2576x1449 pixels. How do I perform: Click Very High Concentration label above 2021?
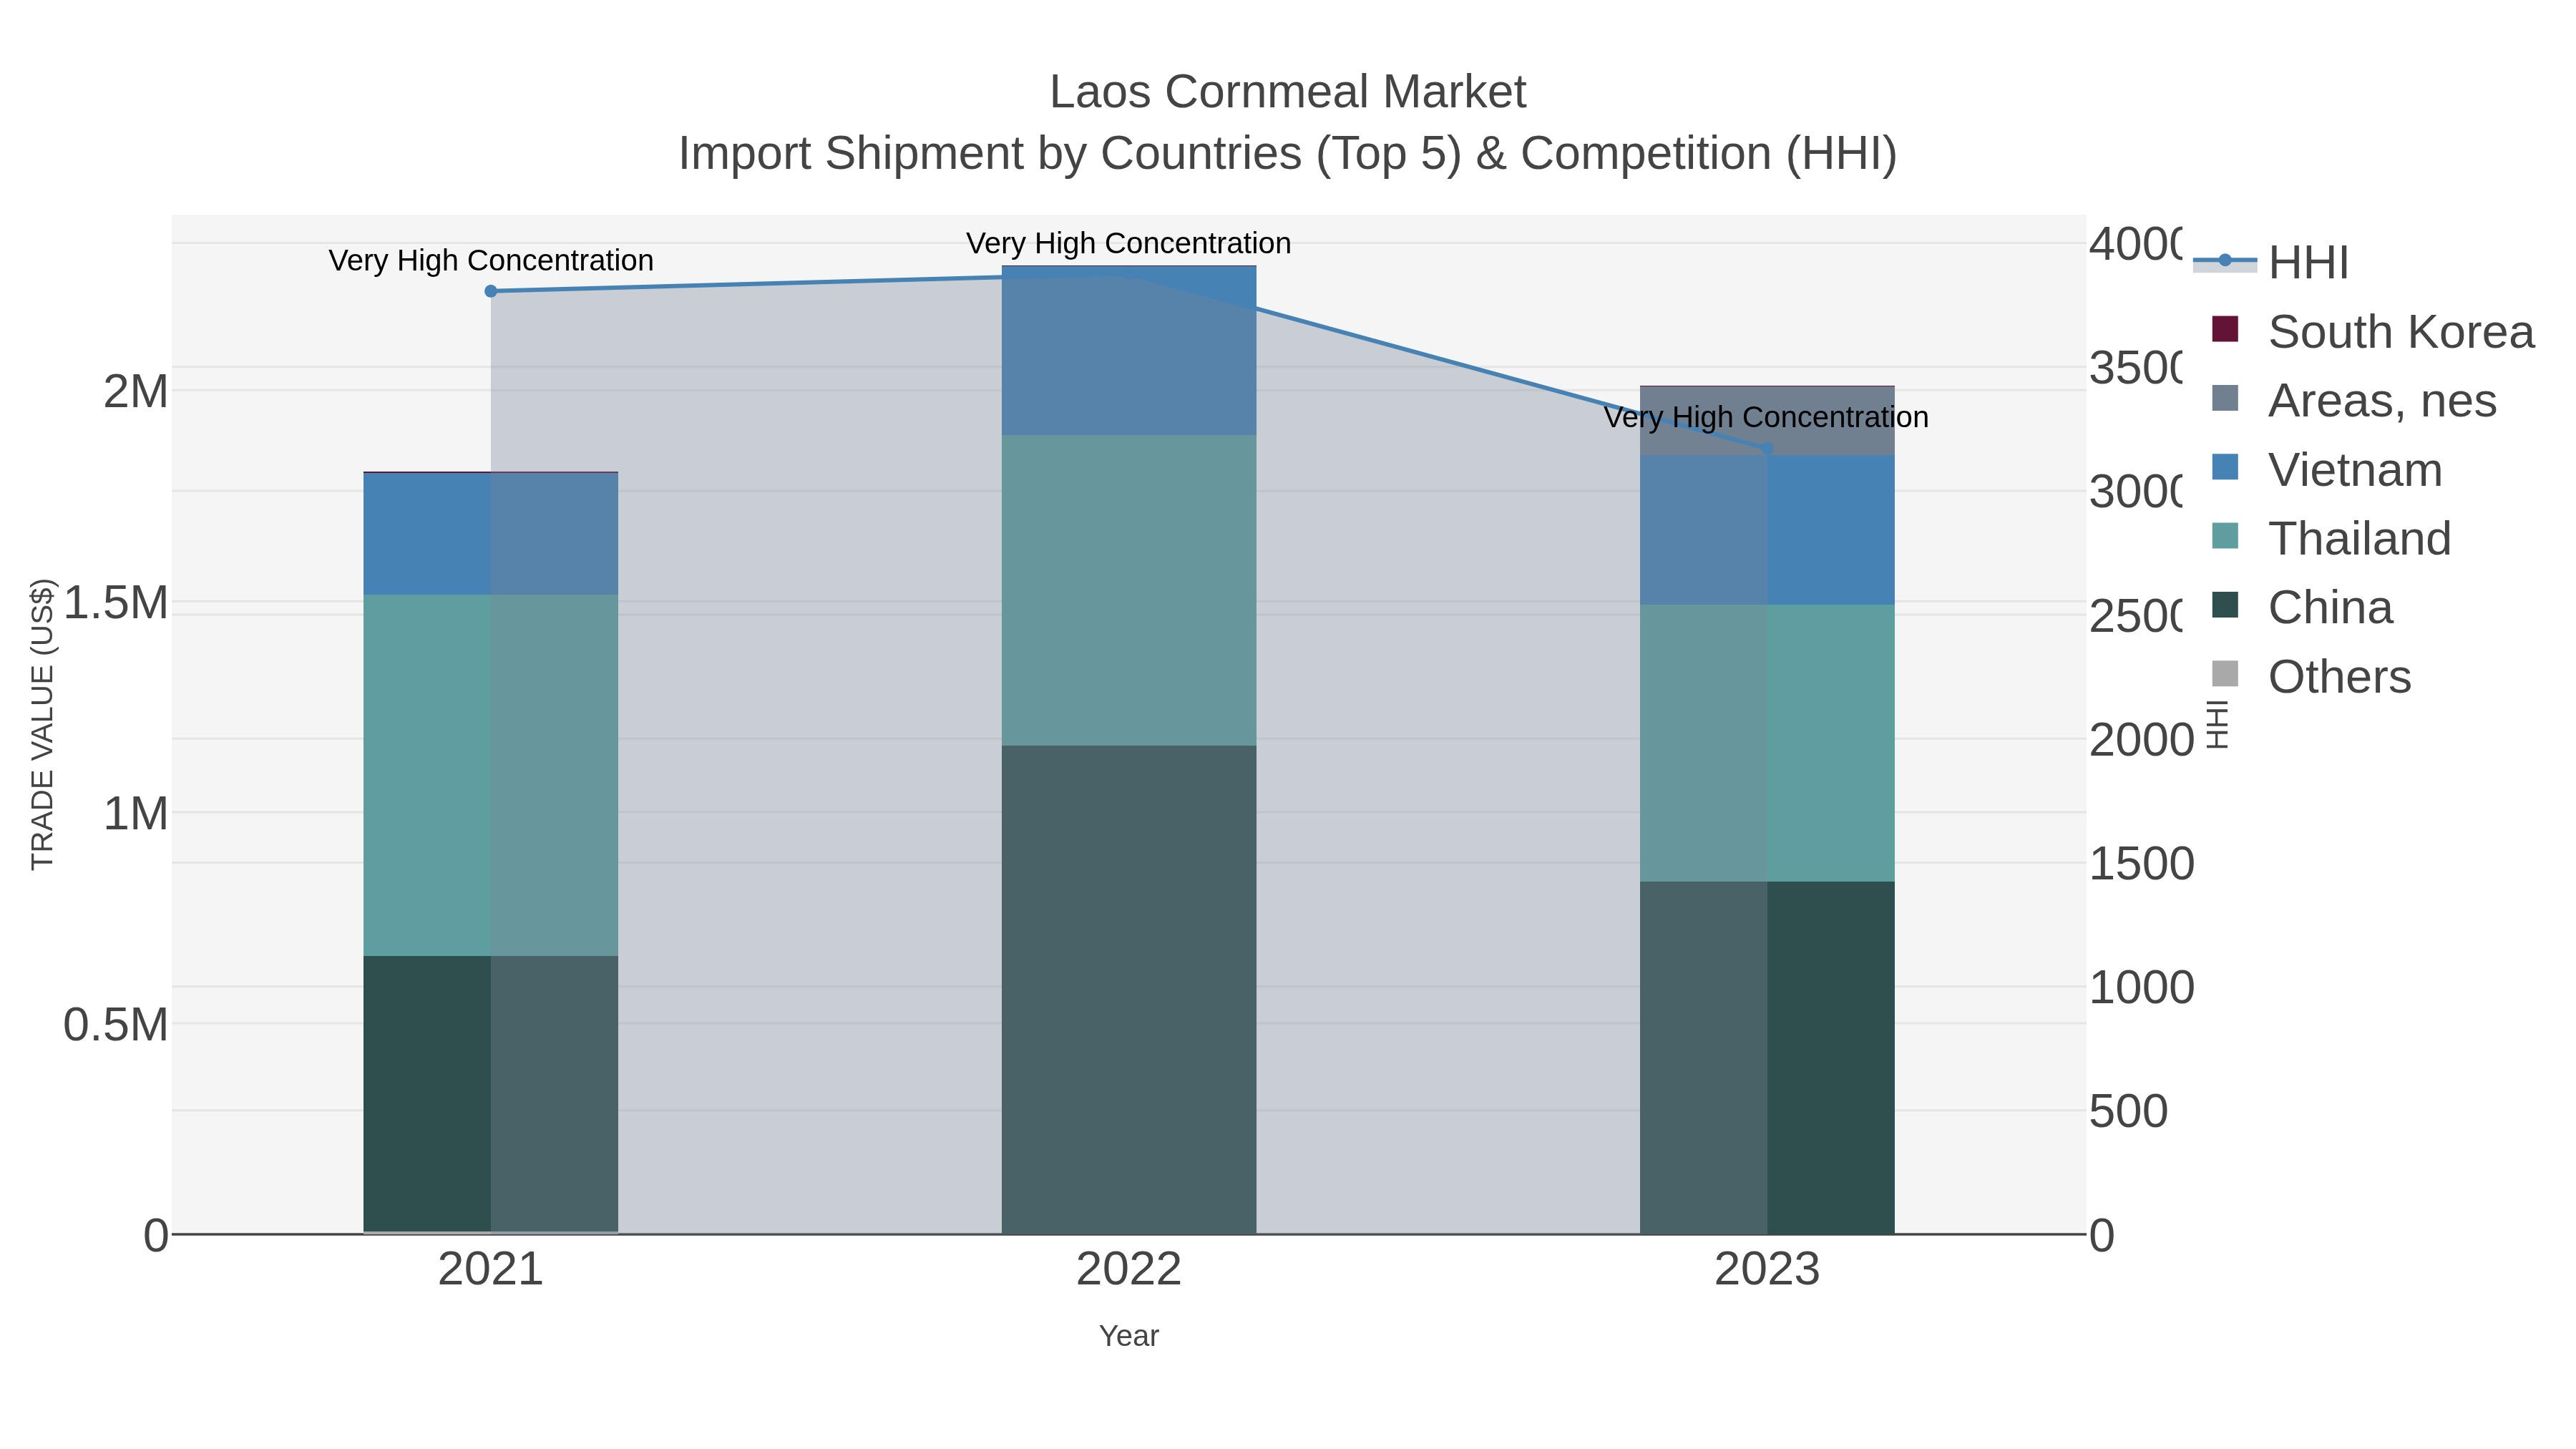[x=491, y=260]
